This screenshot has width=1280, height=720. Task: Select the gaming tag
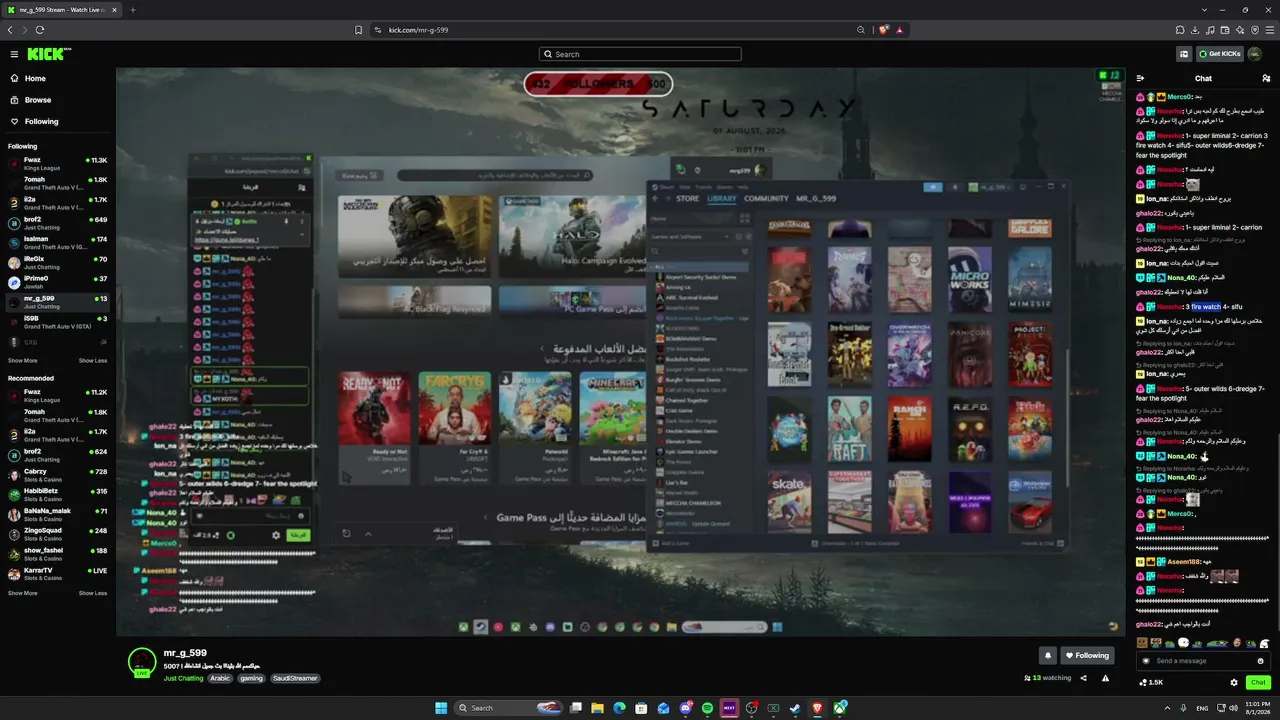(x=251, y=678)
